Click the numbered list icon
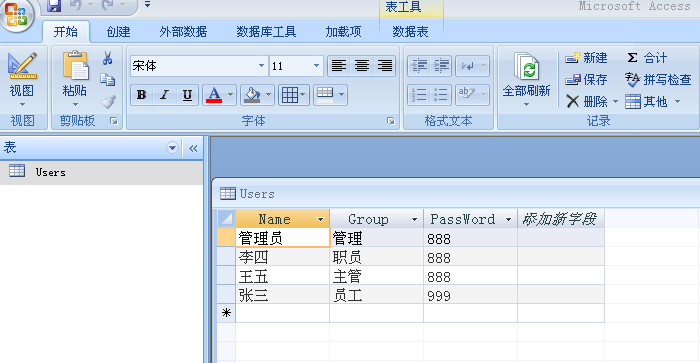Image resolution: width=700 pixels, height=363 pixels. pyautogui.click(x=419, y=95)
